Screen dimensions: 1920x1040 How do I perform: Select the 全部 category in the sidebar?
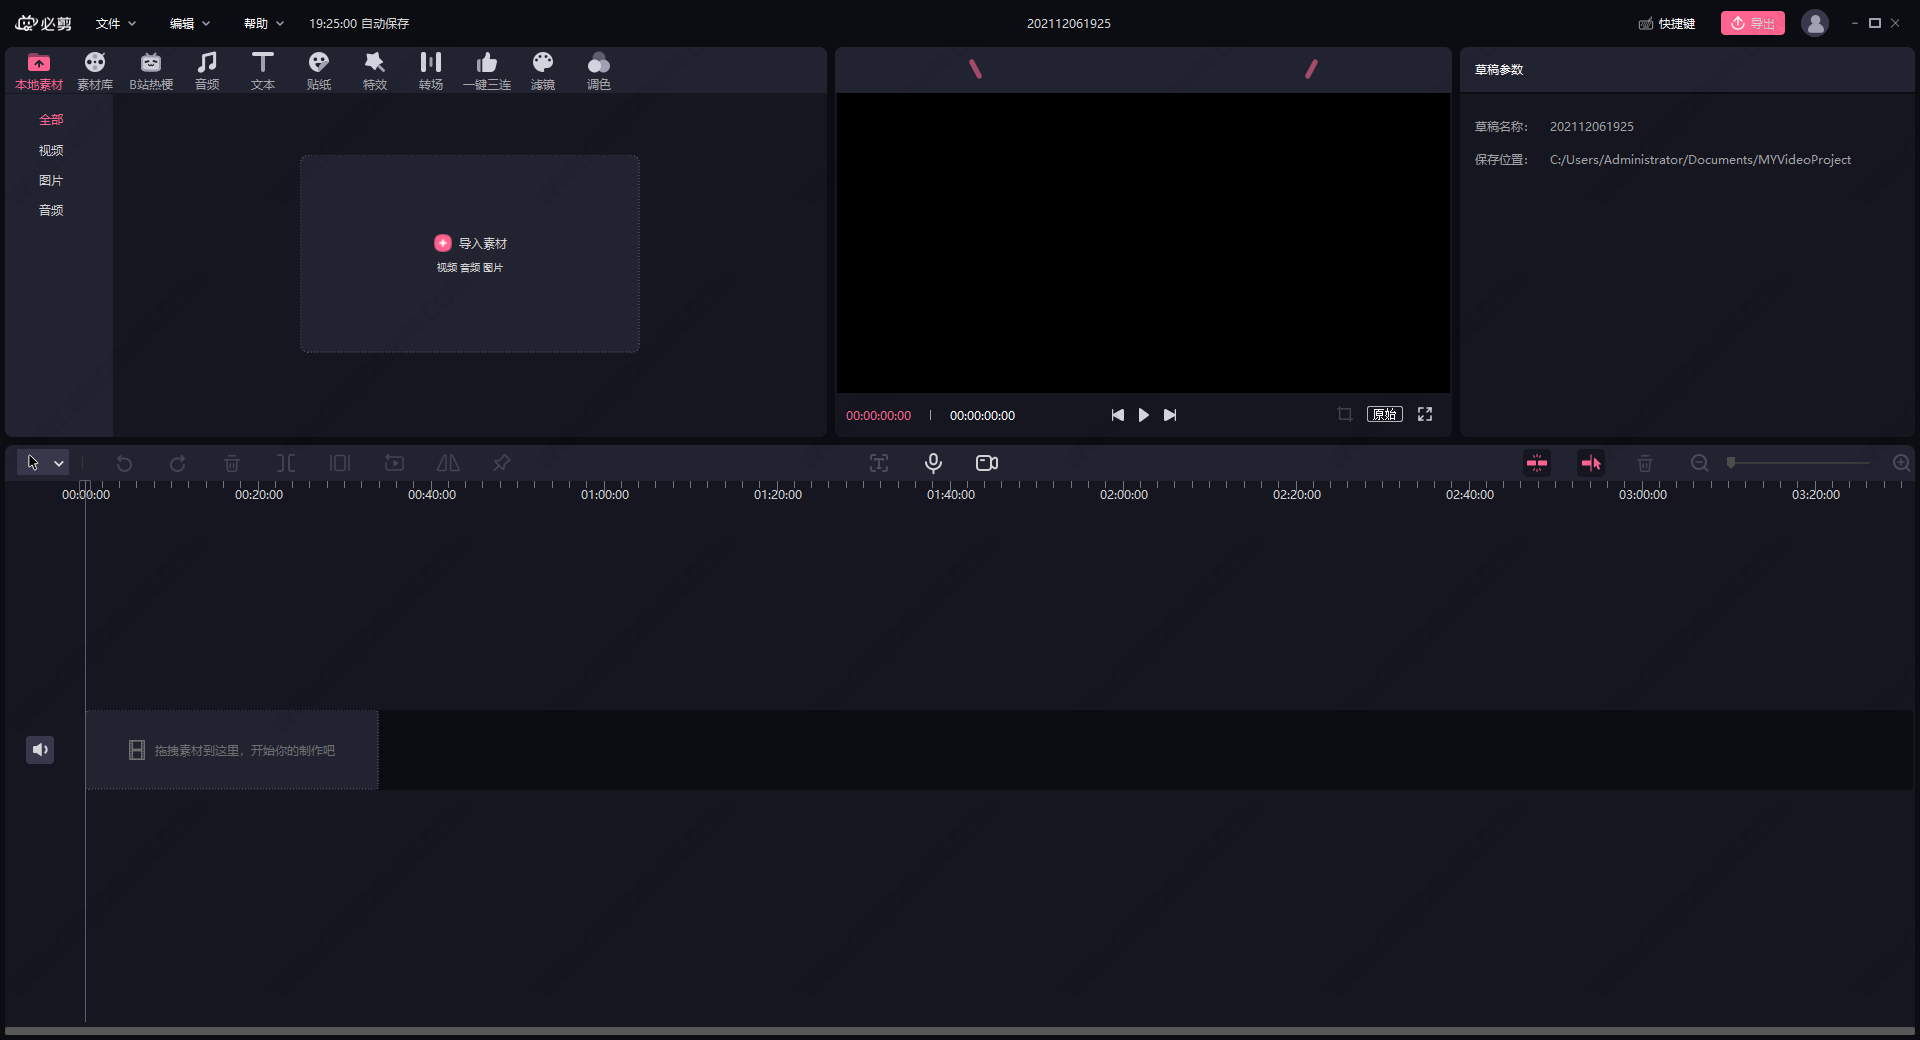click(x=51, y=120)
